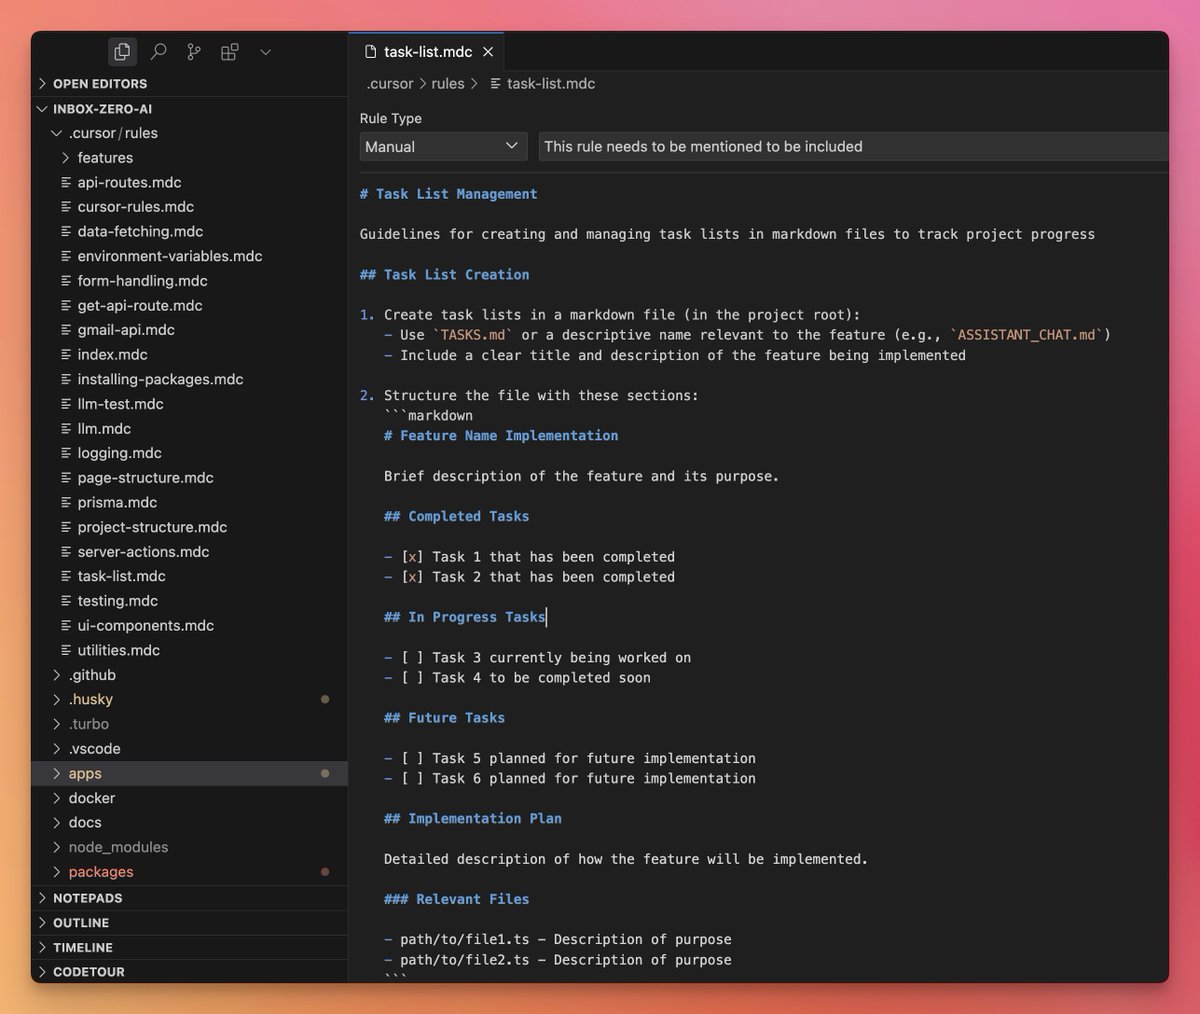Open server-actions.mdc file

tap(190, 551)
